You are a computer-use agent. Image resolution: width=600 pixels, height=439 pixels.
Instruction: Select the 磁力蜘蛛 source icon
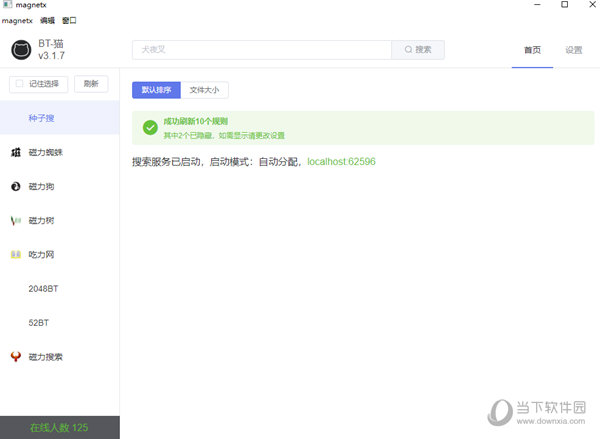pos(16,152)
